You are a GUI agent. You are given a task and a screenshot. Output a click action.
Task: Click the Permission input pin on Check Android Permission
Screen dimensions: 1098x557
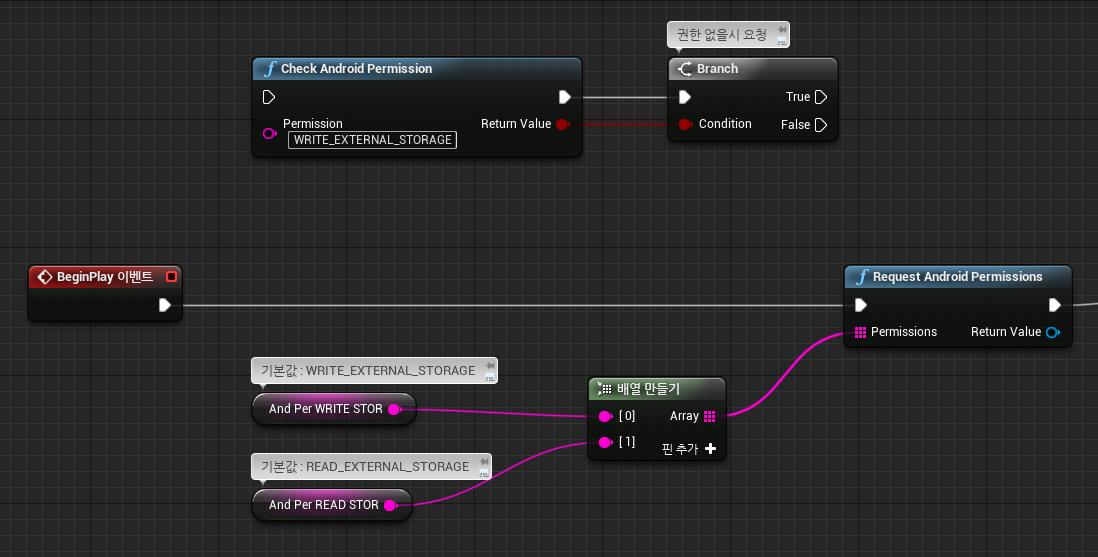coord(269,133)
